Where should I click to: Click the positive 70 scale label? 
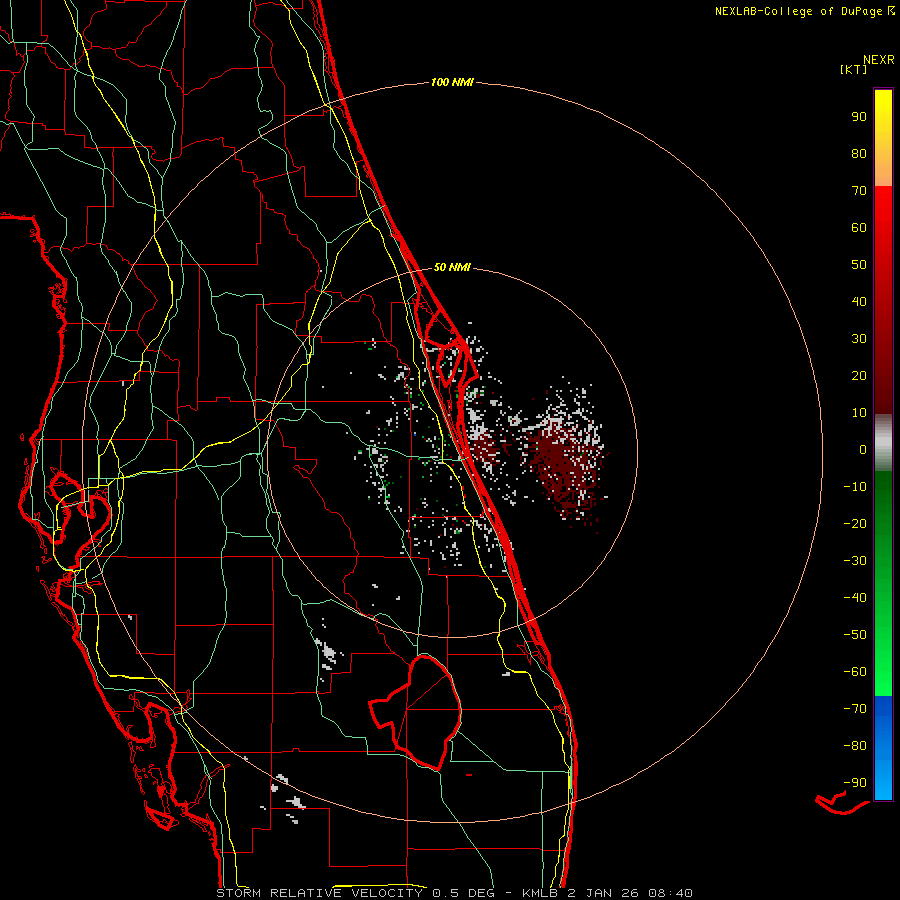click(859, 191)
